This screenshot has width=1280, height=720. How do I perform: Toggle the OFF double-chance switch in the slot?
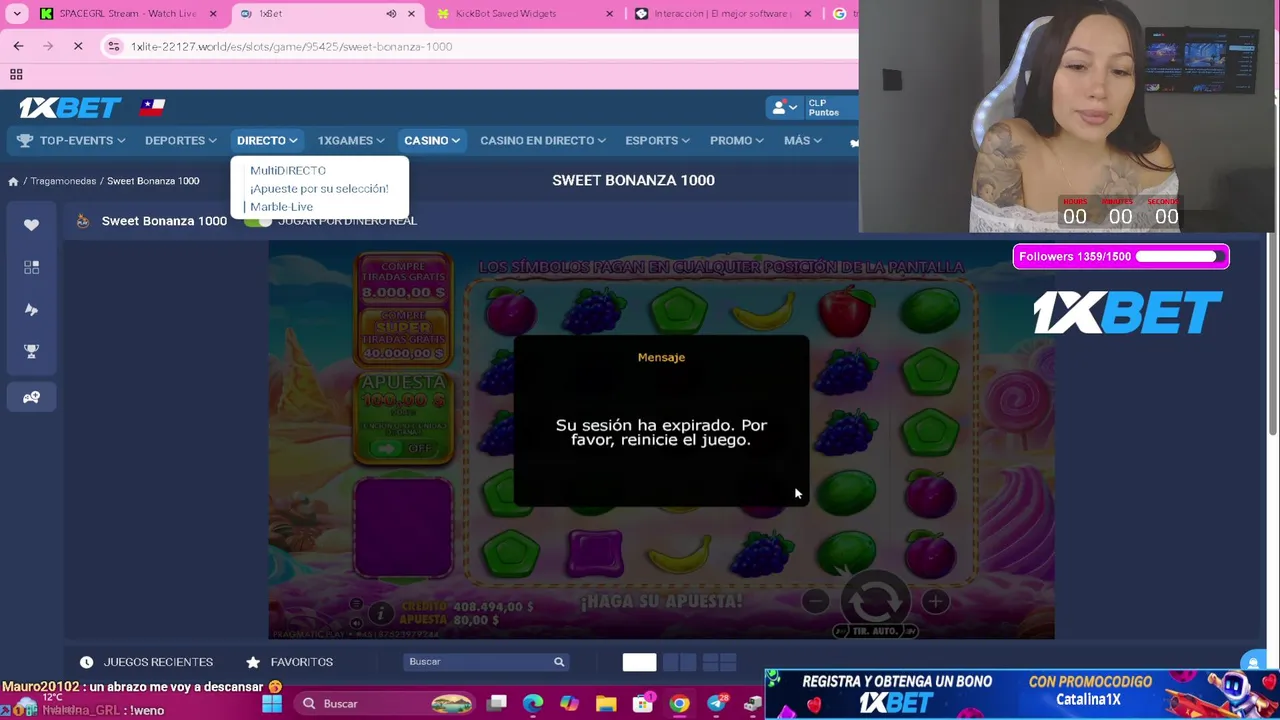[402, 449]
